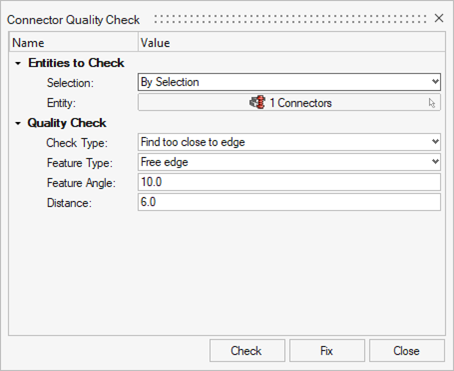Image resolution: width=454 pixels, height=371 pixels.
Task: Click the 'Entity:' label
Action: [x=61, y=103]
